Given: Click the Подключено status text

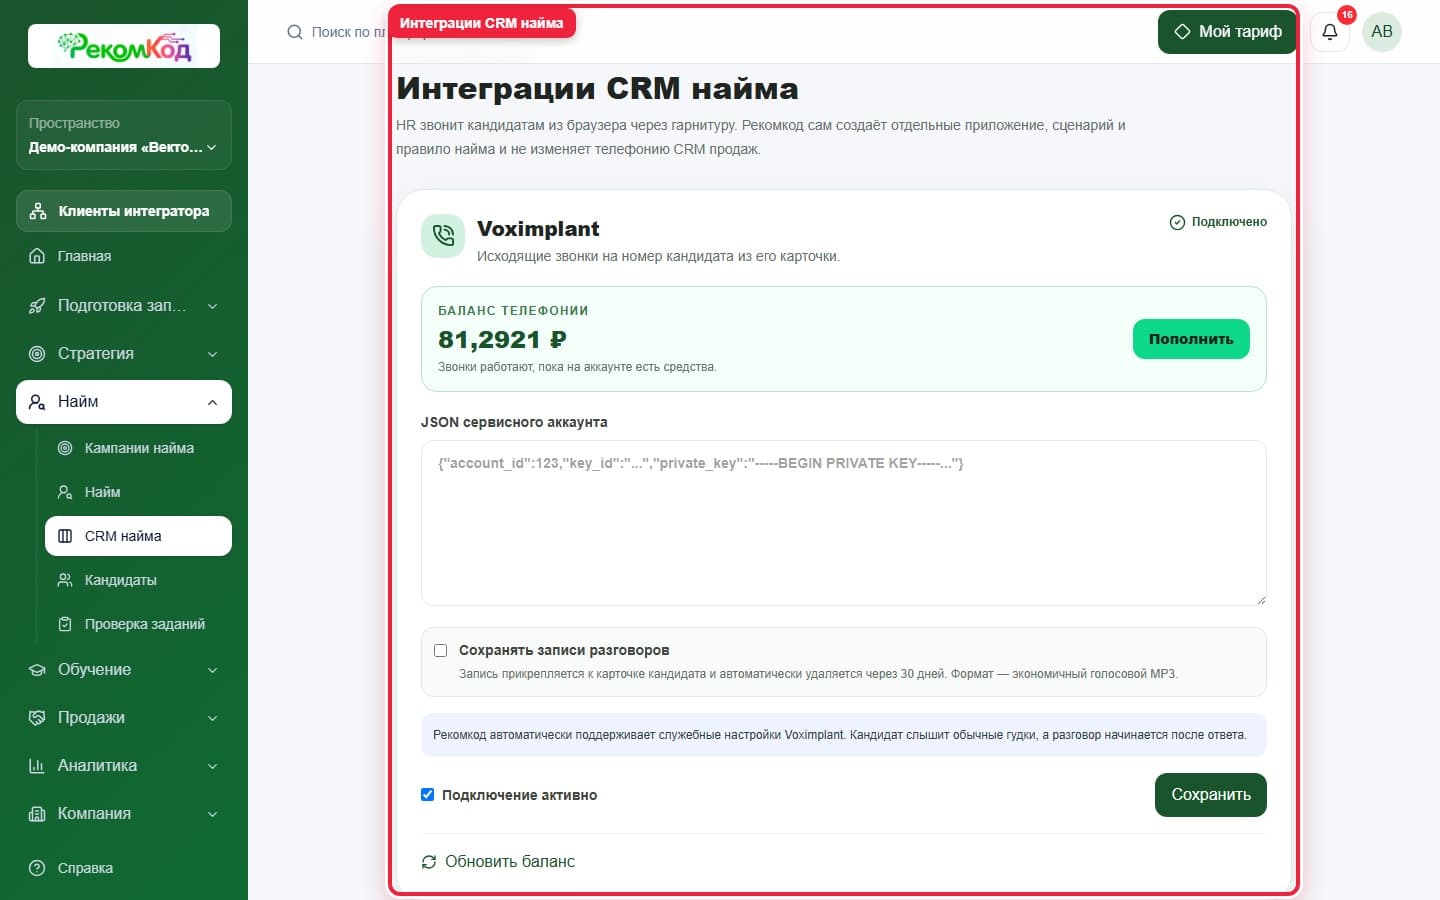Looking at the screenshot, I should 1229,222.
